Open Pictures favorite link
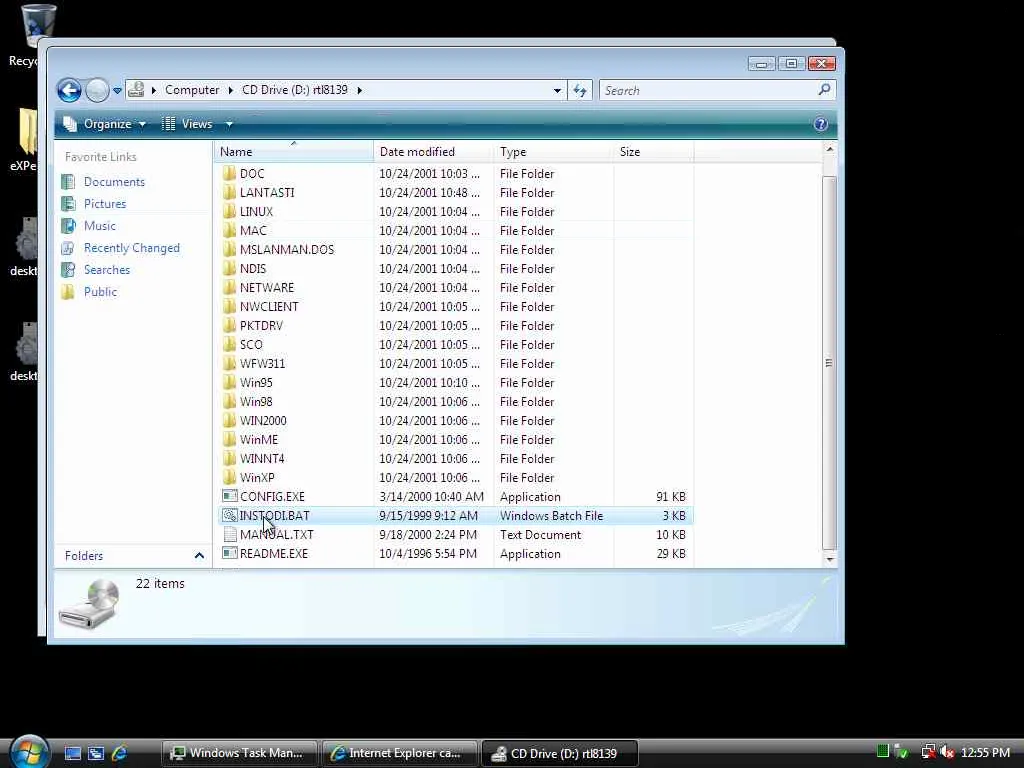The height and width of the screenshot is (768, 1024). pyautogui.click(x=104, y=204)
